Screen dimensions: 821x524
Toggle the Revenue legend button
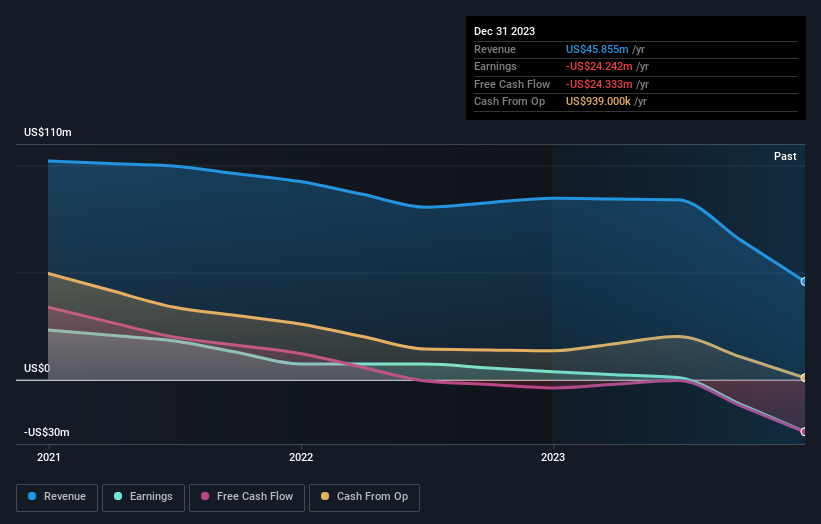[57, 497]
